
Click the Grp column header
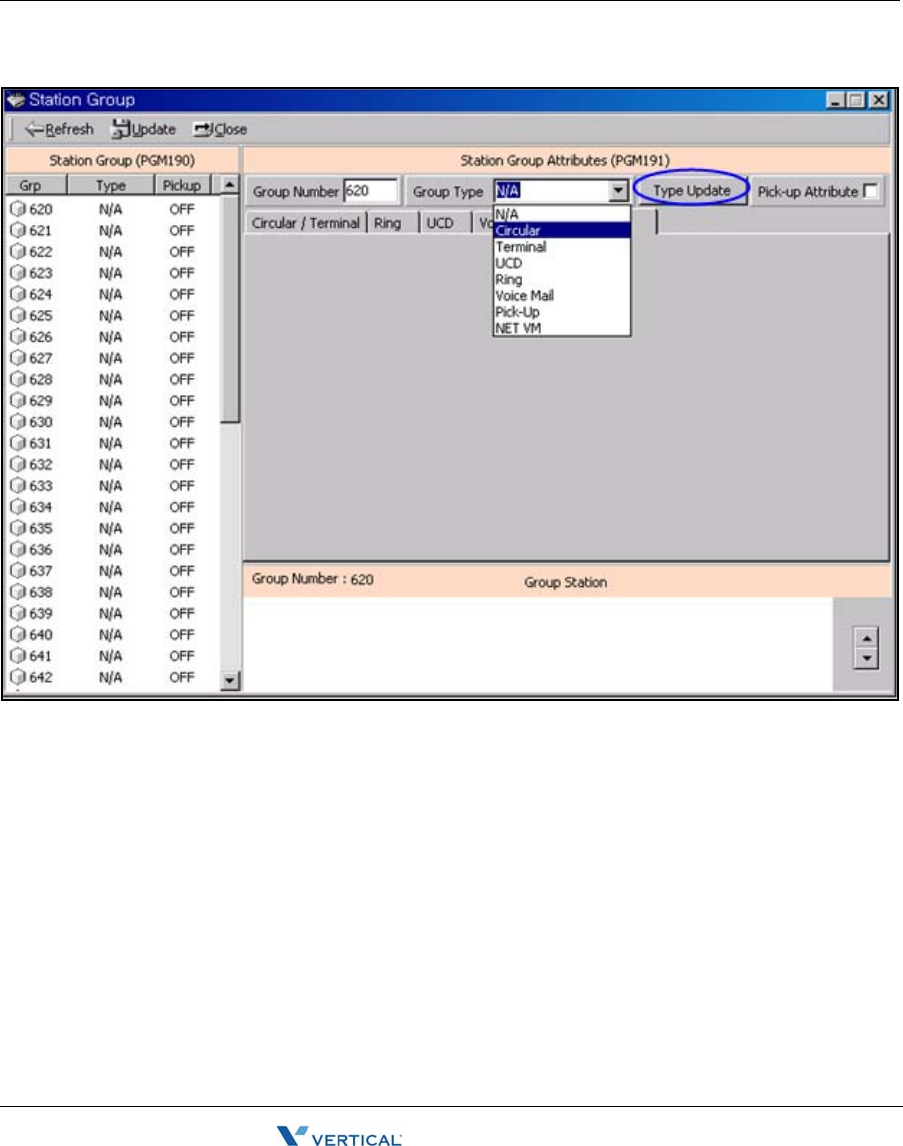(36, 185)
